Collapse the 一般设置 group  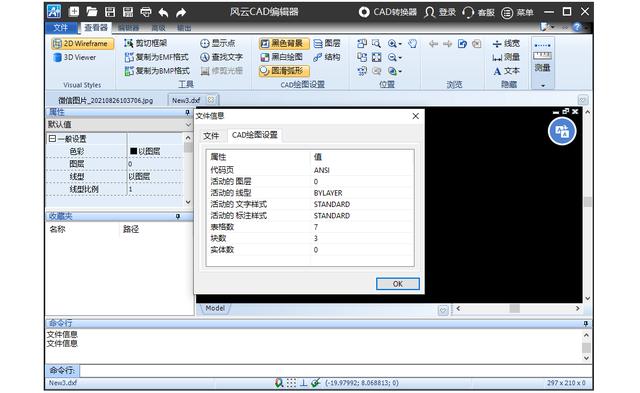(x=52, y=139)
